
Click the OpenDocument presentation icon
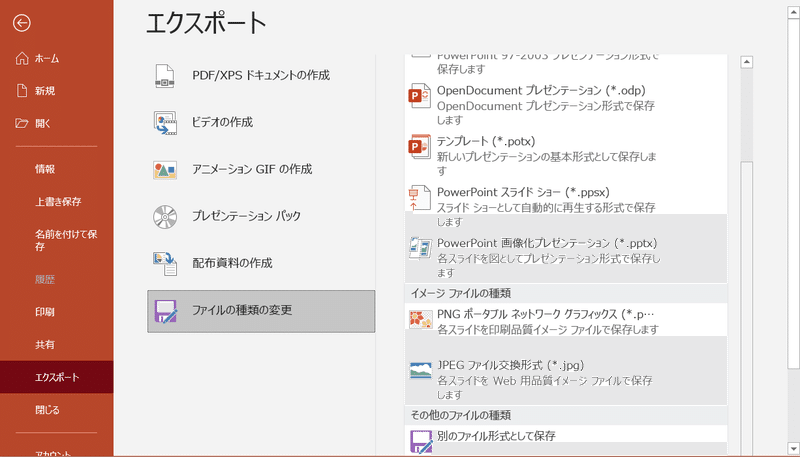click(420, 95)
